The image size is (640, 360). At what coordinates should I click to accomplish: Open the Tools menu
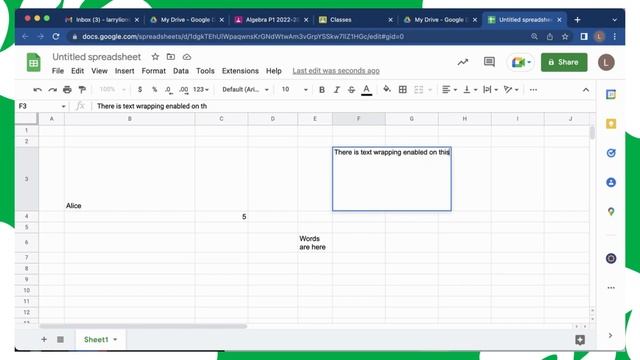[x=205, y=71]
